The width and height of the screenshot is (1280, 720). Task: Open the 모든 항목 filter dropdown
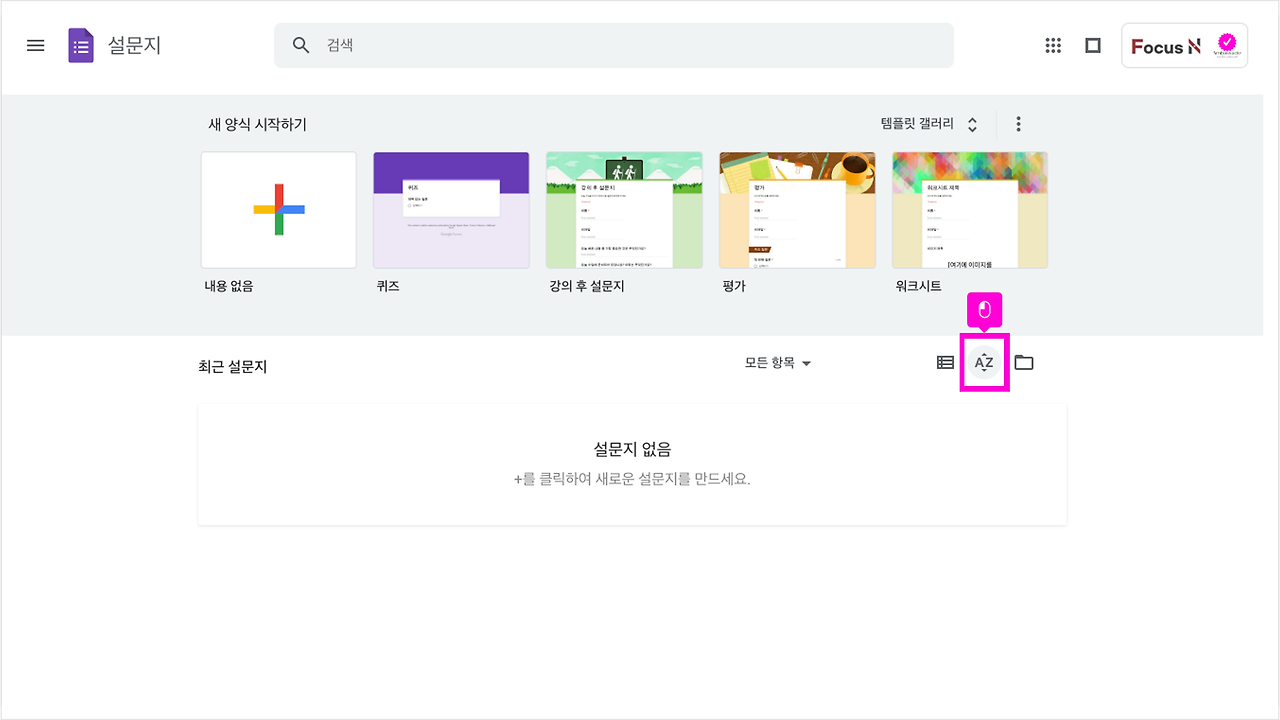tap(778, 363)
